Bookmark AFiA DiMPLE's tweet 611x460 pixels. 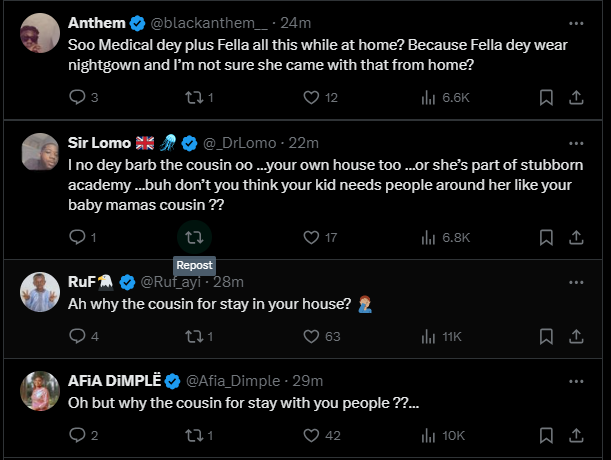546,436
